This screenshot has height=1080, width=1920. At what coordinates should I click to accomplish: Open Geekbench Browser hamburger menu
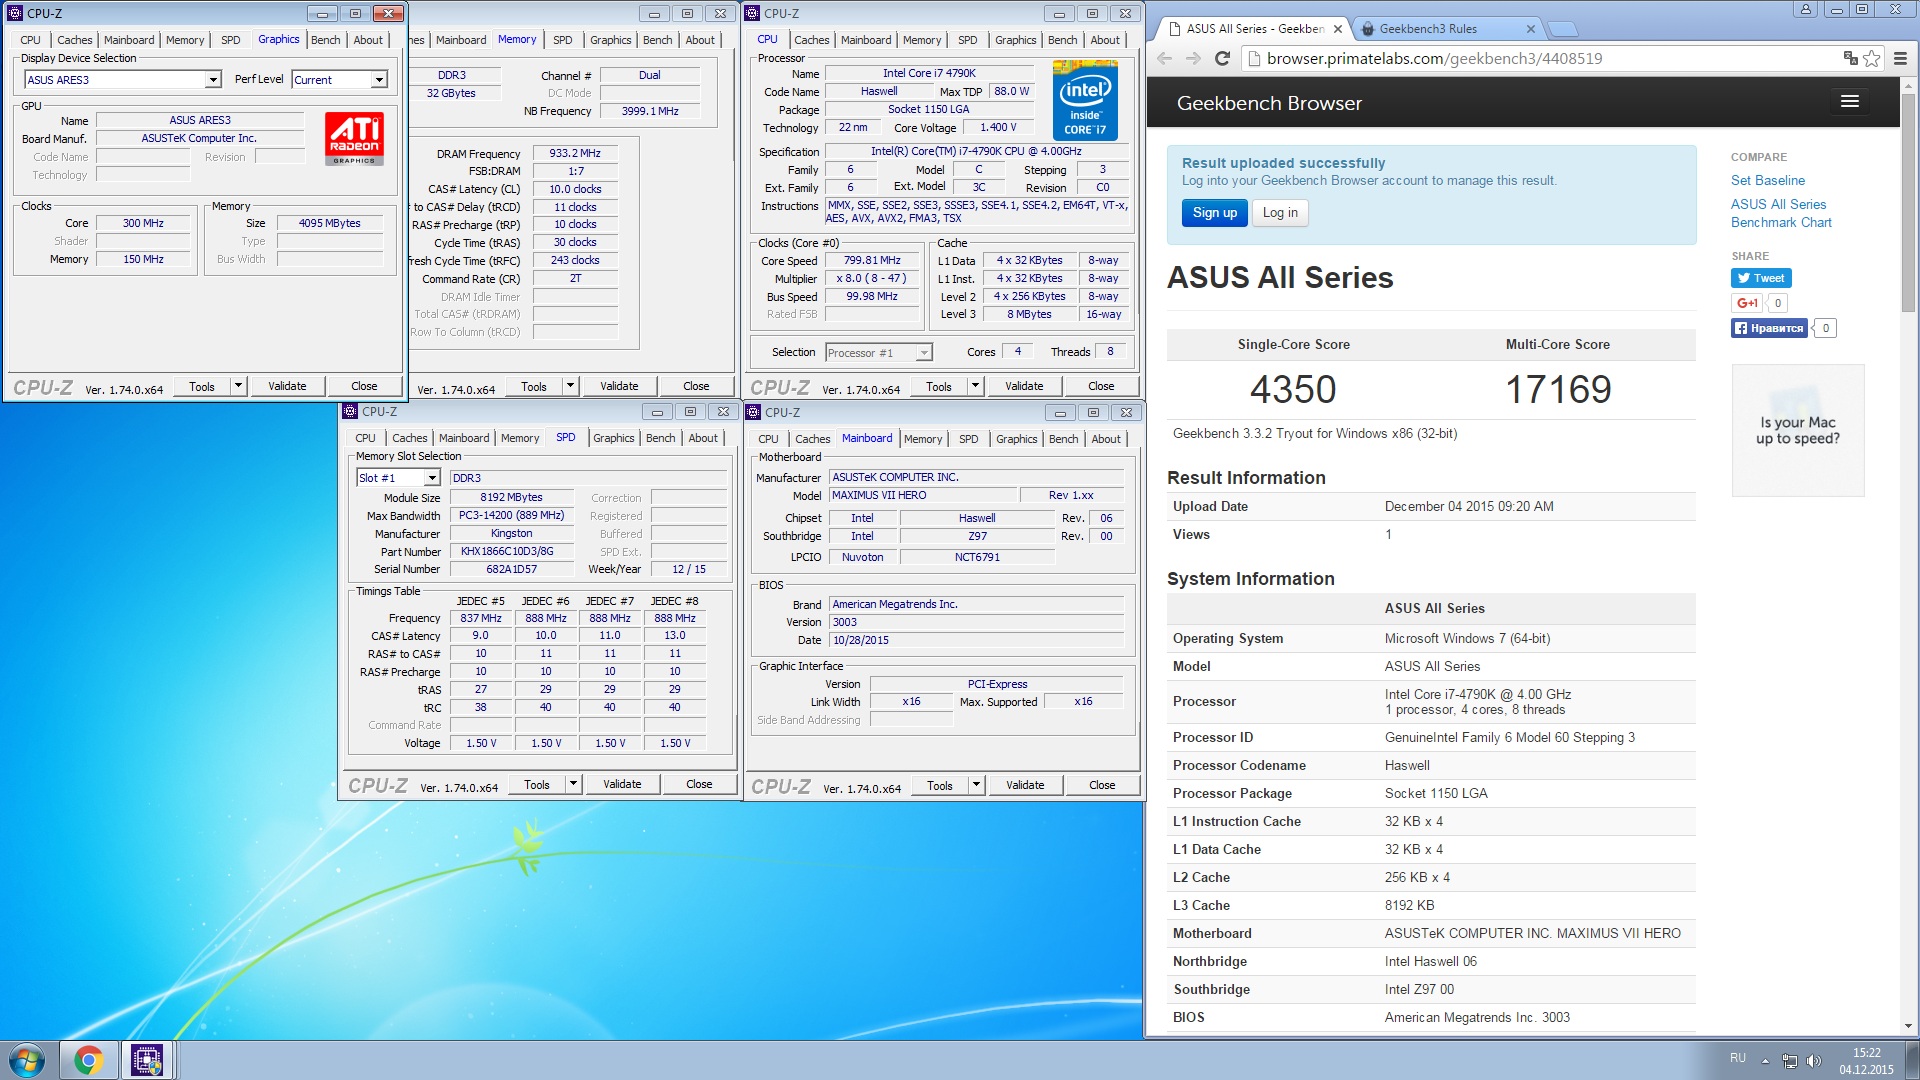tap(1850, 101)
